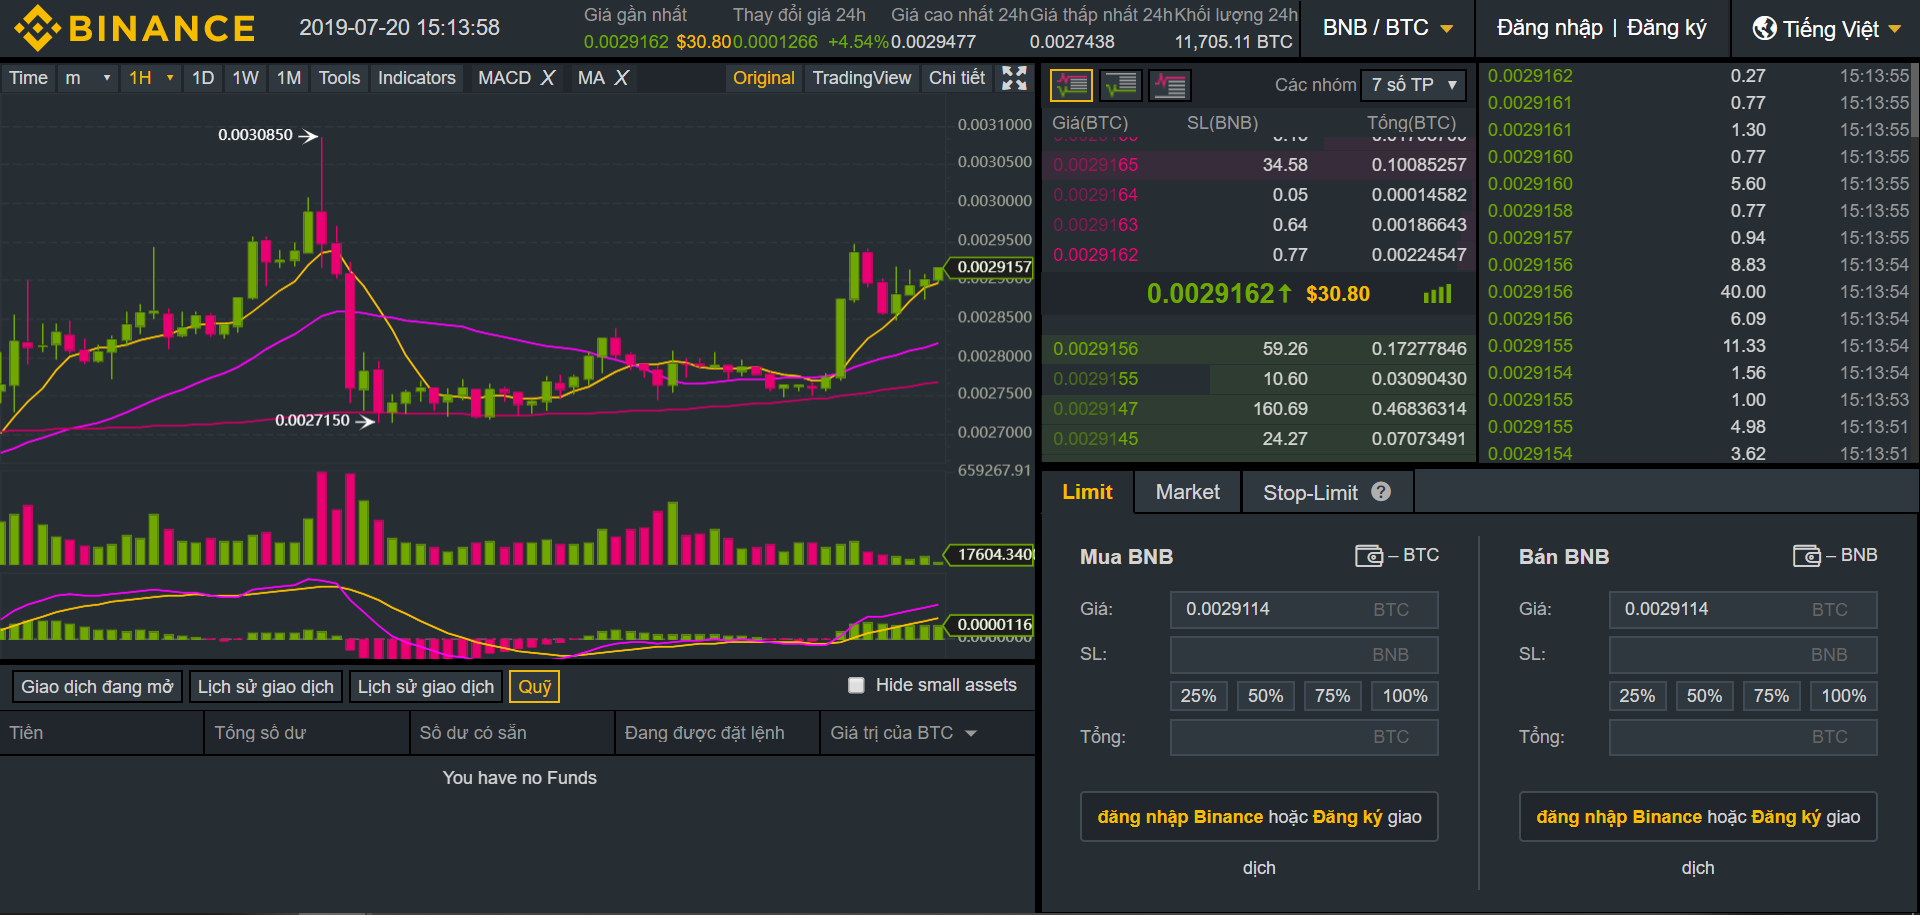This screenshot has width=1920, height=915.
Task: Select the 1D chart interval
Action: 203,78
